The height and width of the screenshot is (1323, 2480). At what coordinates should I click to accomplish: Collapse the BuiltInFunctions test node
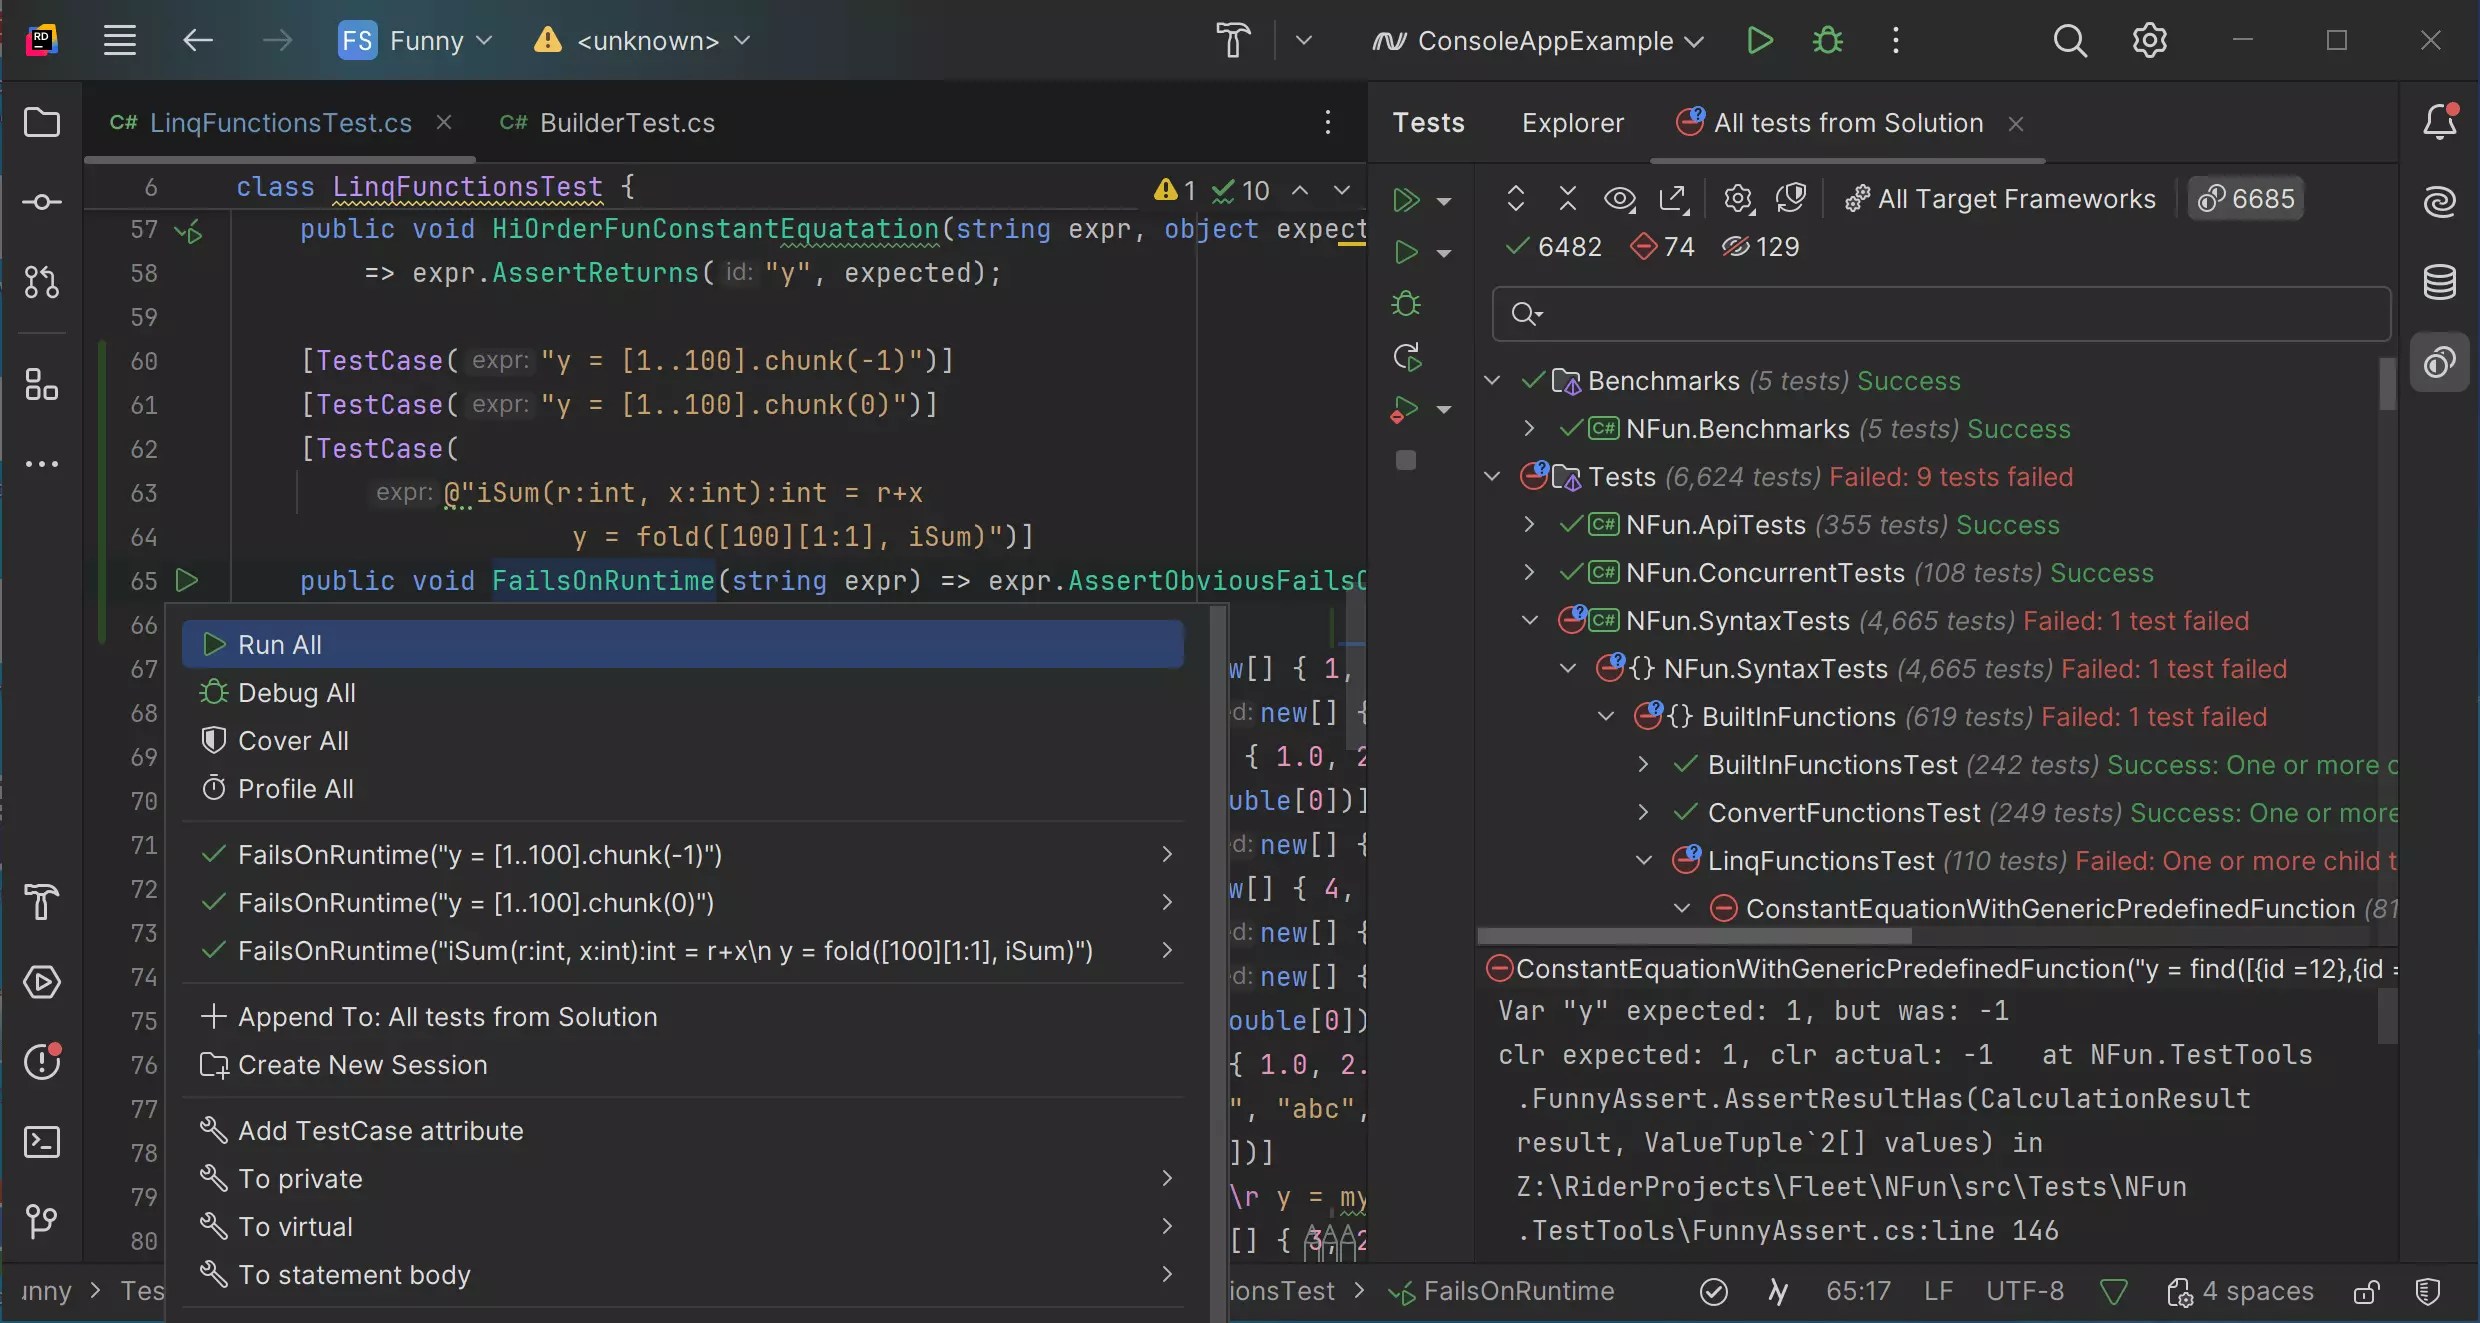pyautogui.click(x=1606, y=716)
